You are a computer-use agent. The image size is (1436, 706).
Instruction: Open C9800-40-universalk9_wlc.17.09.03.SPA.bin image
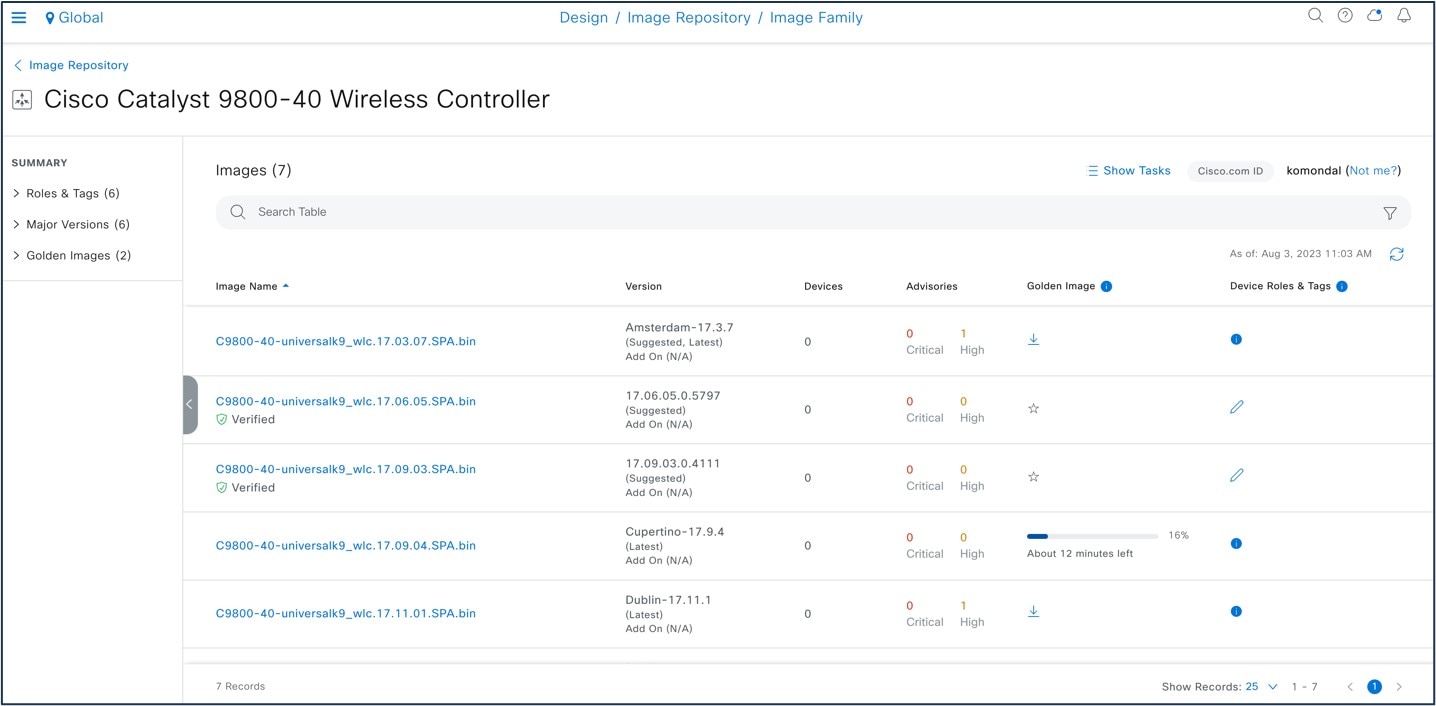pyautogui.click(x=346, y=470)
